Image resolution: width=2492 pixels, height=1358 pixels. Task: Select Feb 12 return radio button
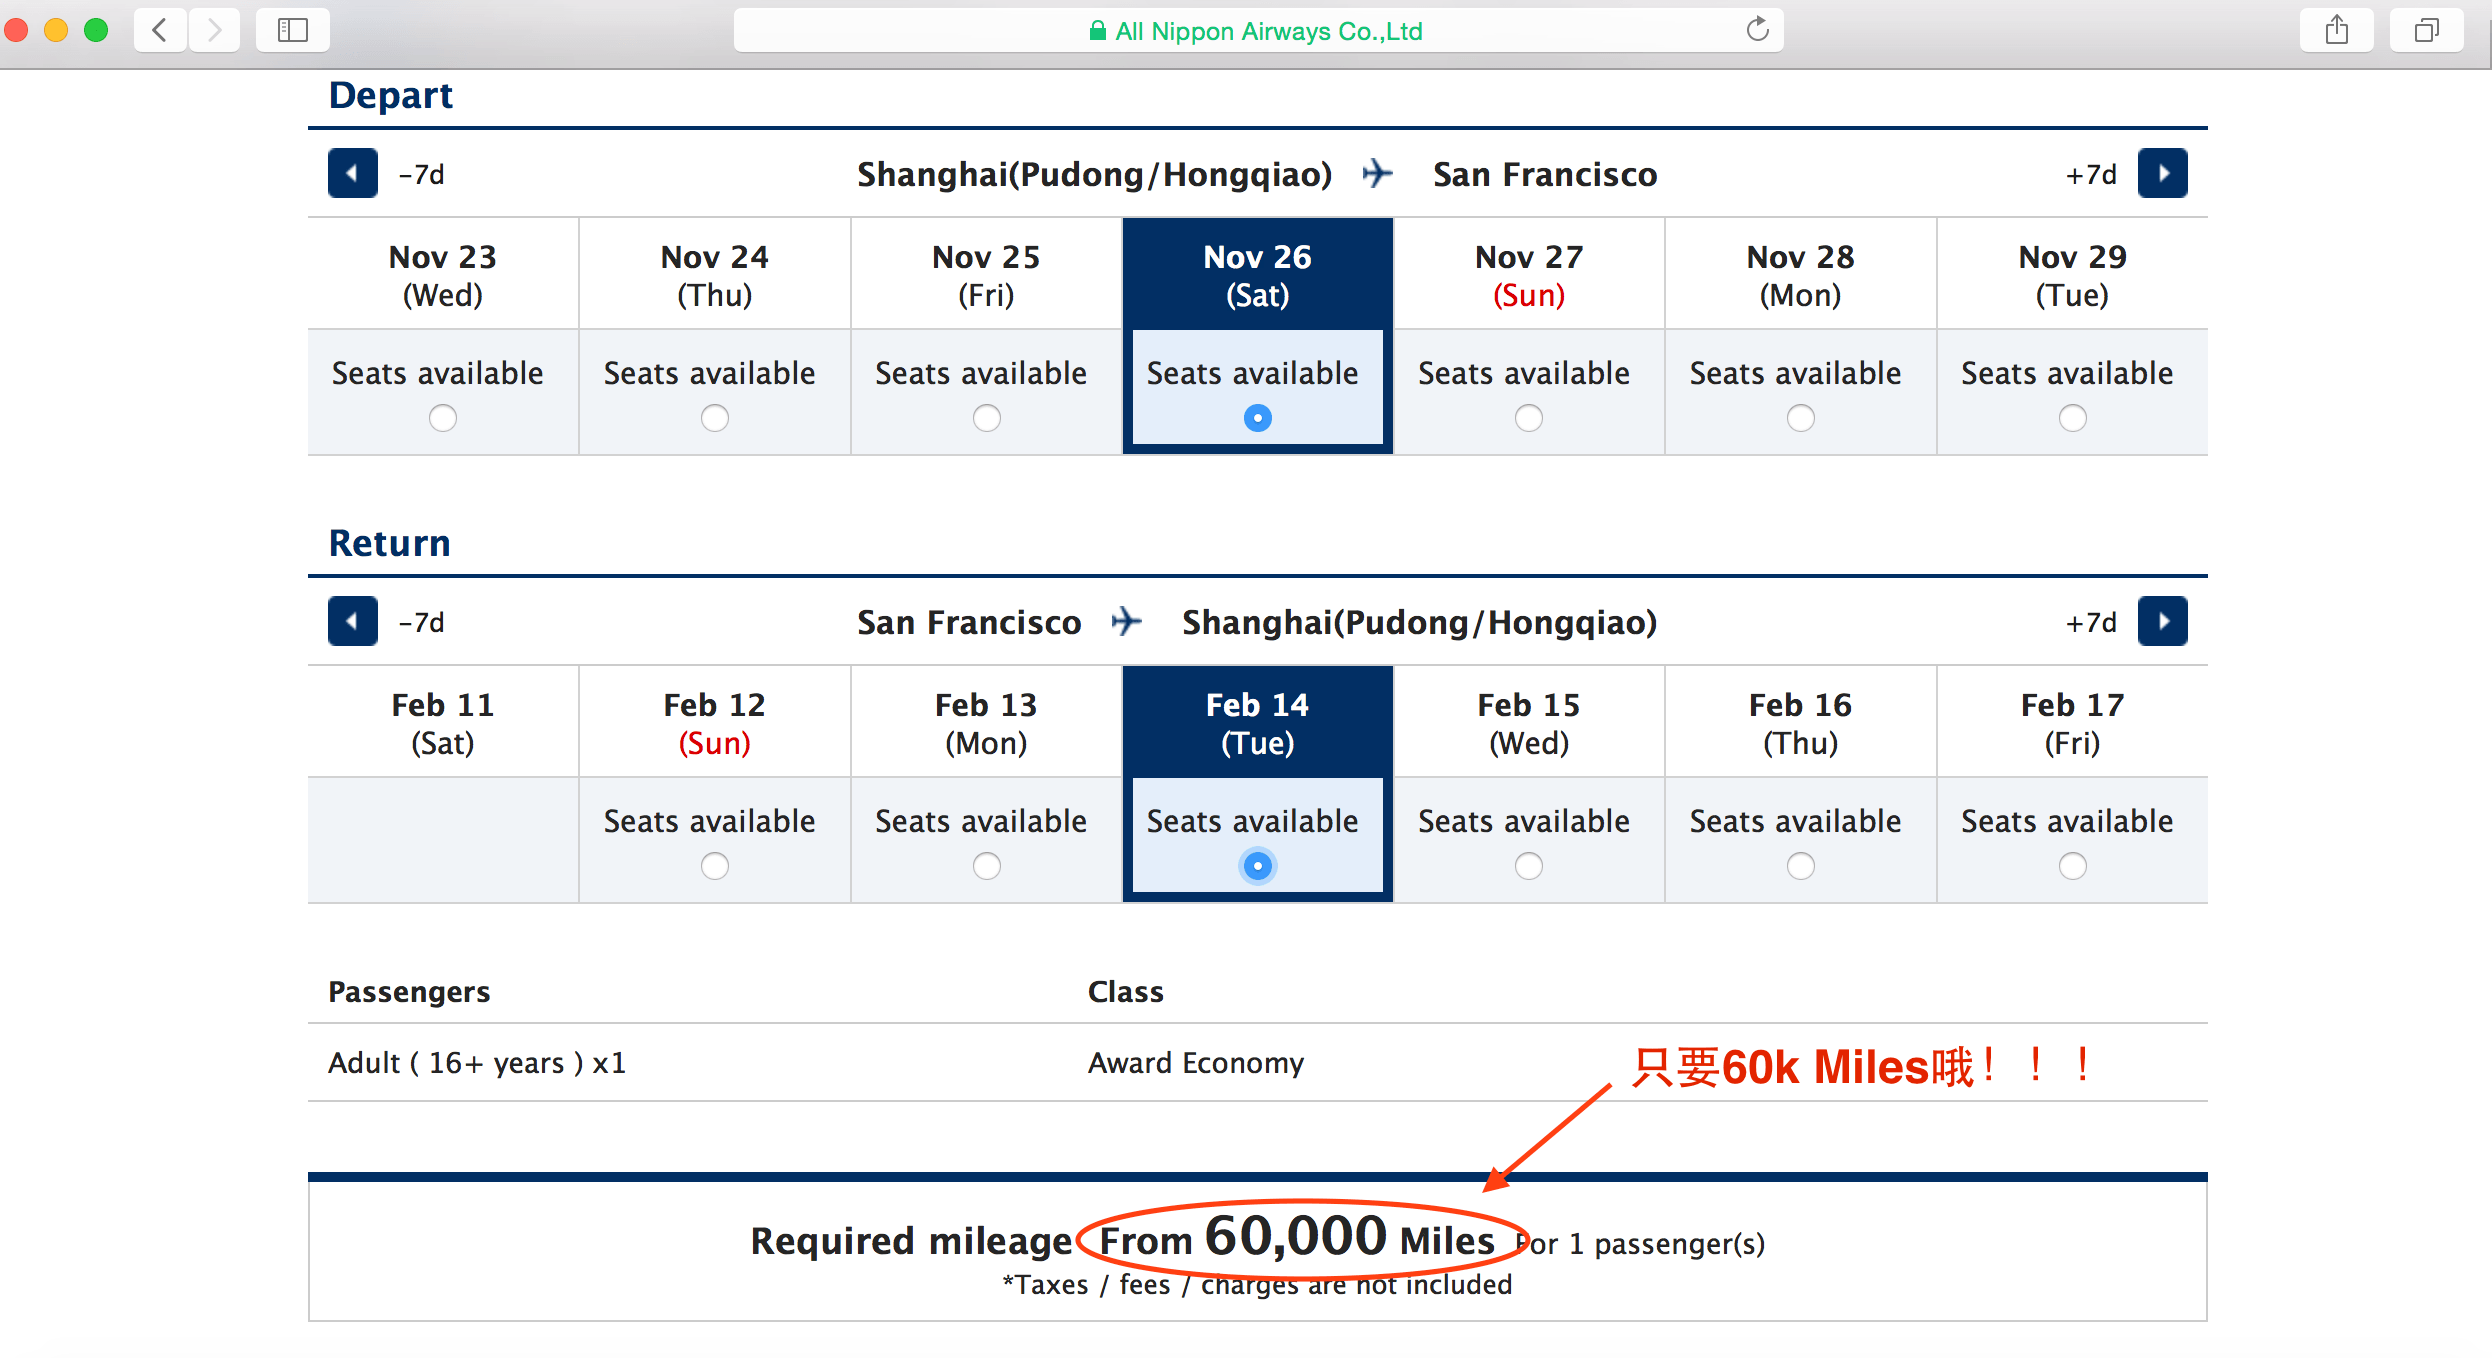coord(715,866)
